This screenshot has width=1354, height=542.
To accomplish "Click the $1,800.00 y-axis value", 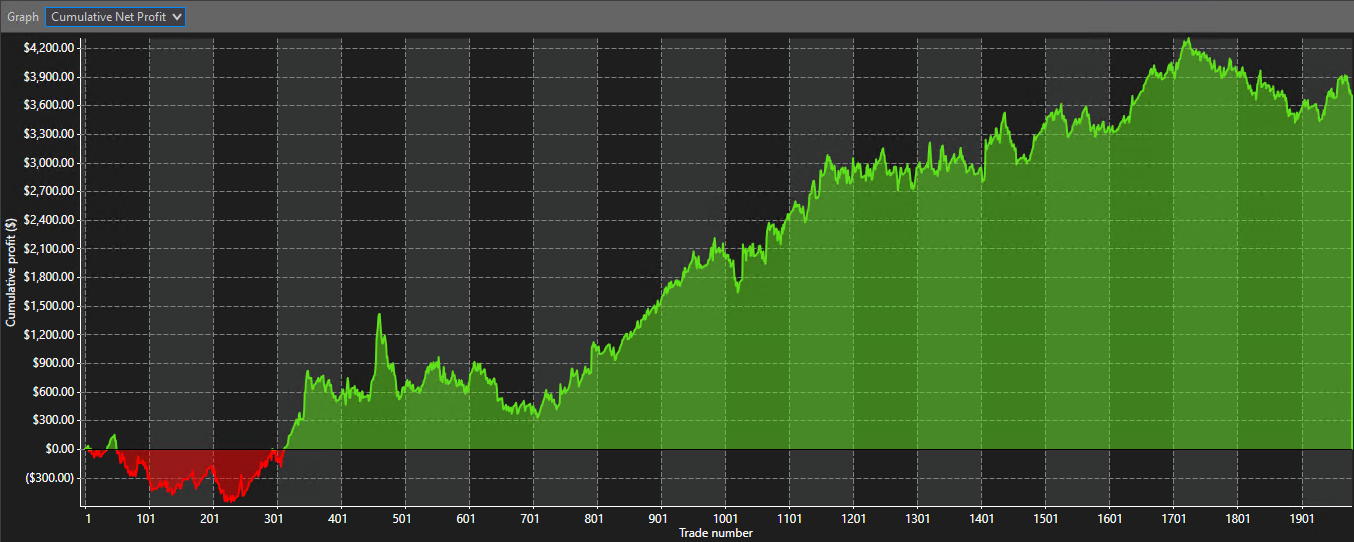I will coord(49,277).
